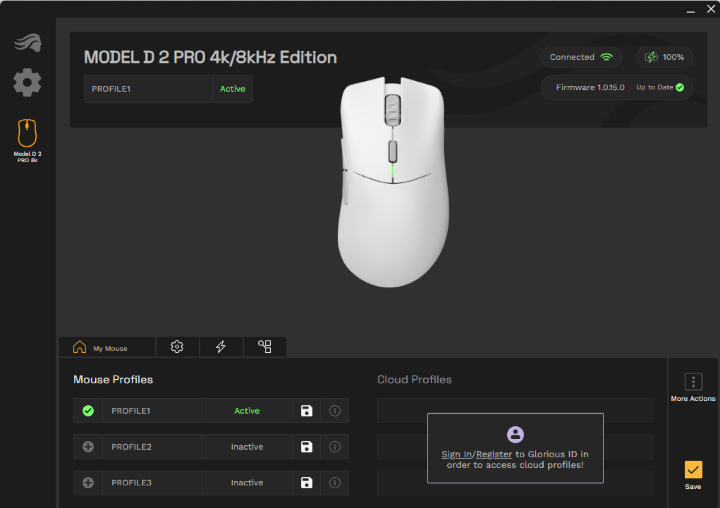Click the Cloud Profiles heading

414,379
